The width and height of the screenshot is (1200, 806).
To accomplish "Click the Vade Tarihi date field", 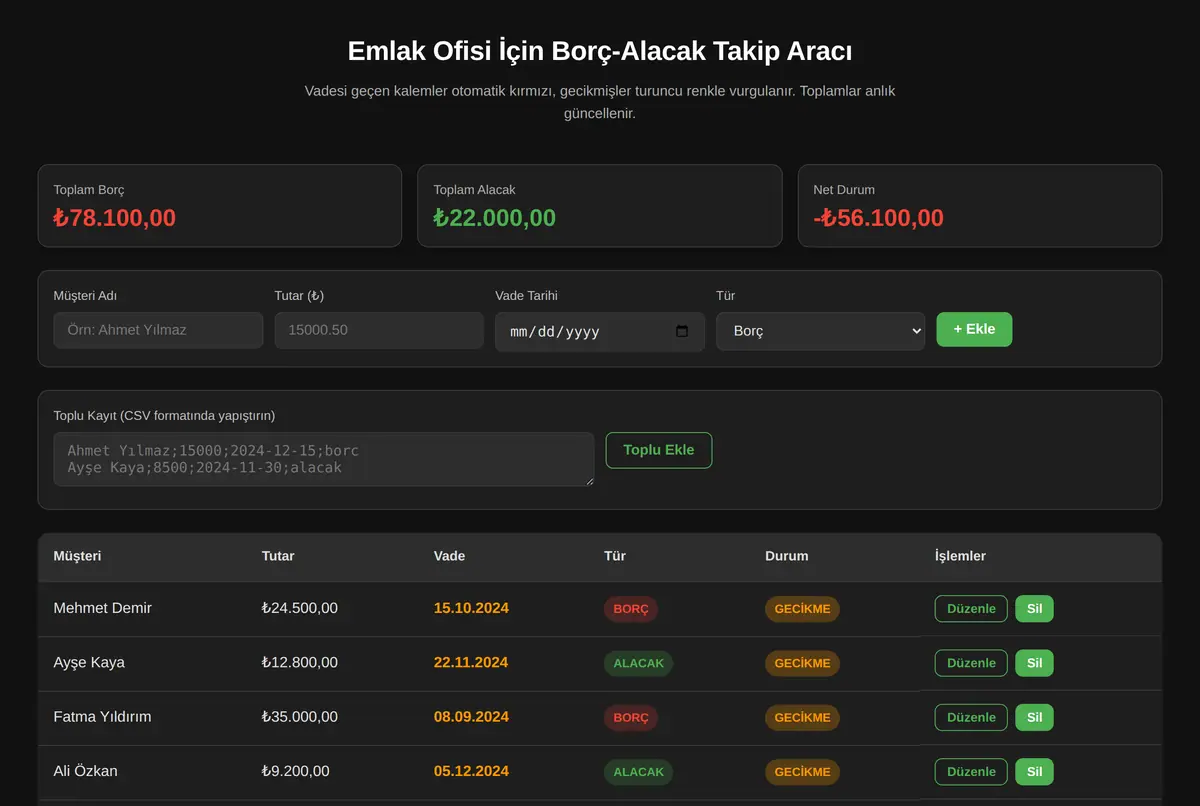I will [x=600, y=332].
